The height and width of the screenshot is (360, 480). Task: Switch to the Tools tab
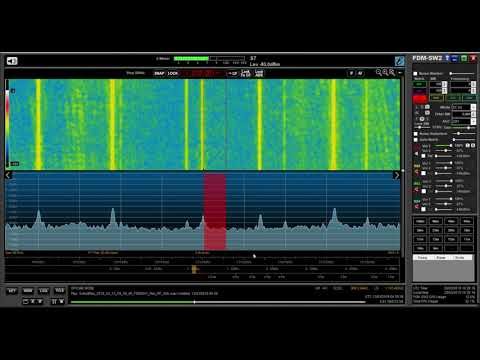pyautogui.click(x=460, y=258)
